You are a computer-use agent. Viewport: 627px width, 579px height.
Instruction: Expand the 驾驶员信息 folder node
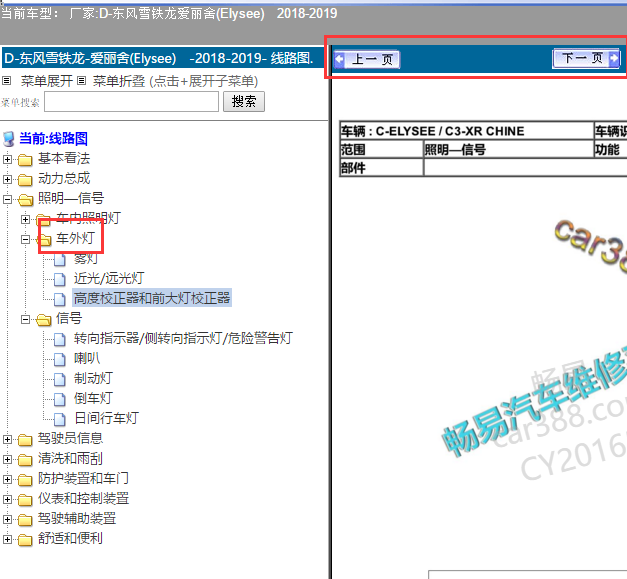click(x=7, y=439)
